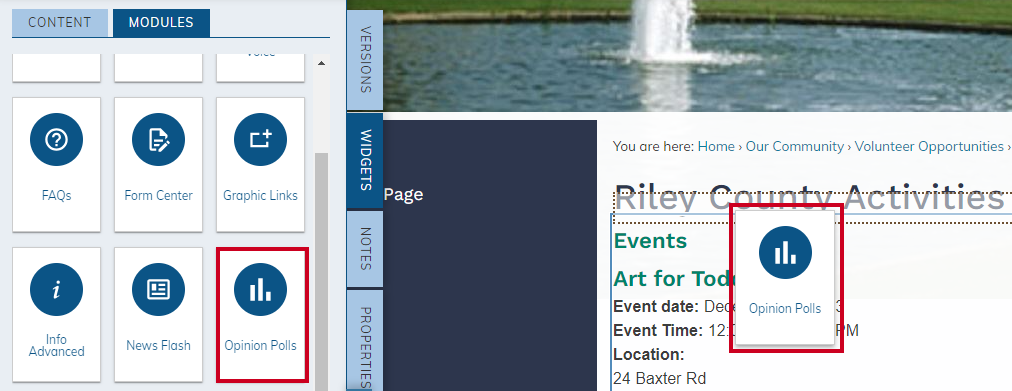Viewport: 1012px width, 391px height.
Task: Follow the Home breadcrumb link
Action: tap(716, 146)
